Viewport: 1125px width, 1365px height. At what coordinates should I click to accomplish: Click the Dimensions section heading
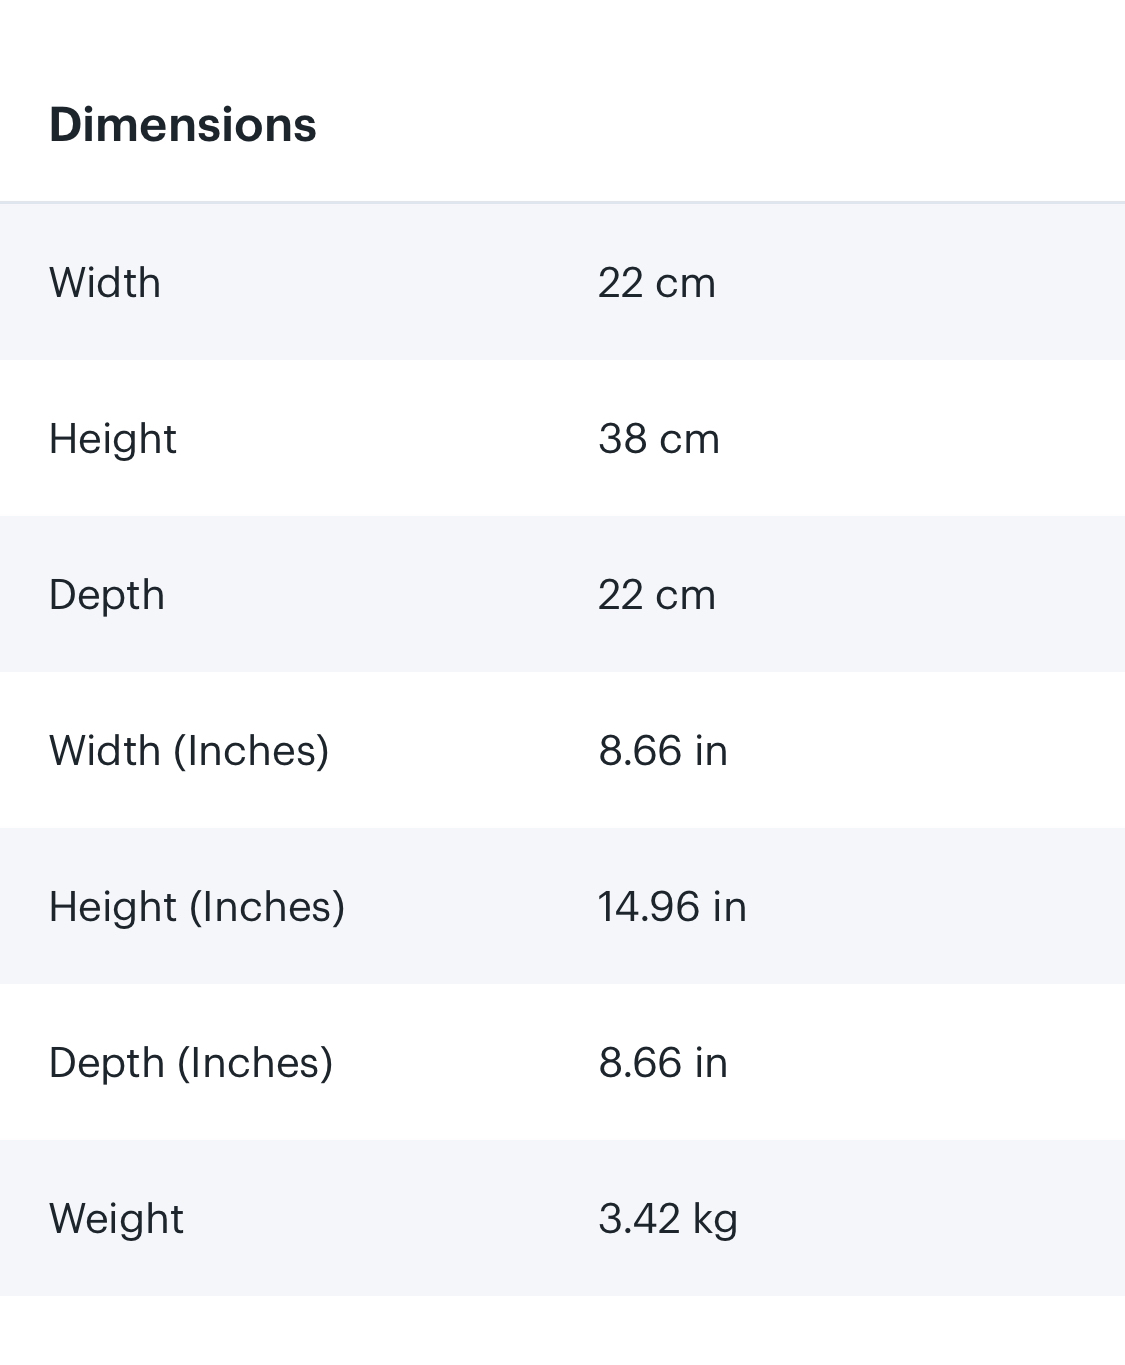click(x=183, y=125)
